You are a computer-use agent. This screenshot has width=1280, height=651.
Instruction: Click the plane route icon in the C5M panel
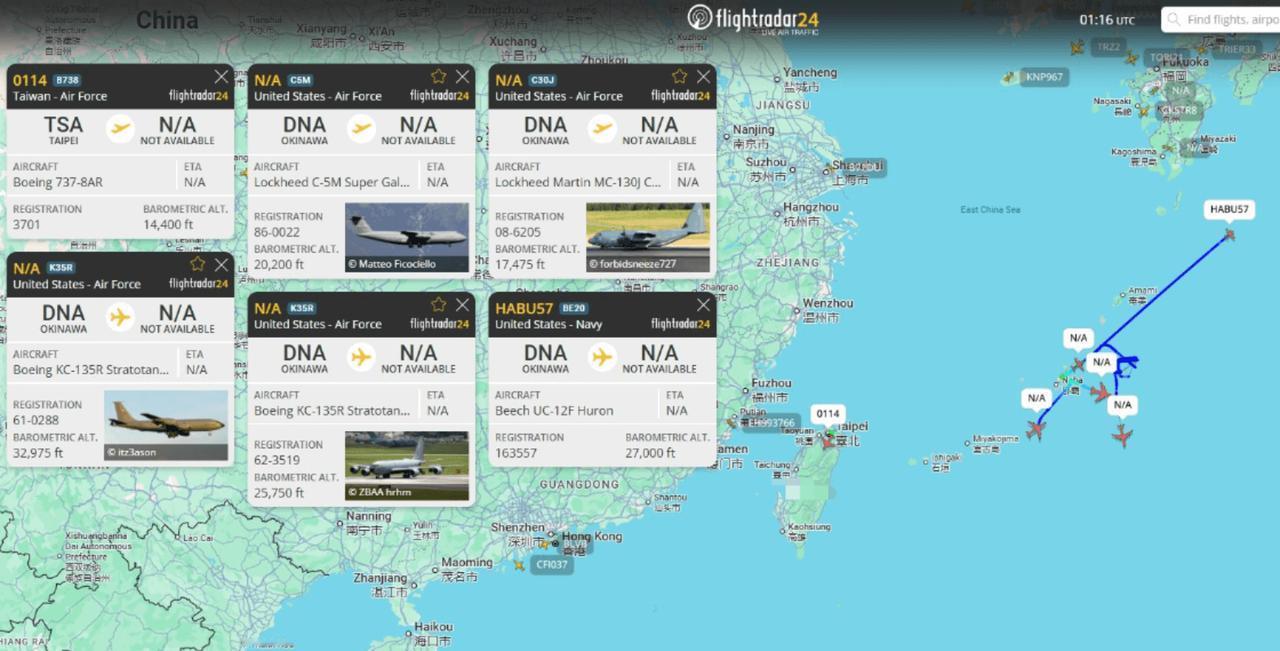tap(361, 129)
